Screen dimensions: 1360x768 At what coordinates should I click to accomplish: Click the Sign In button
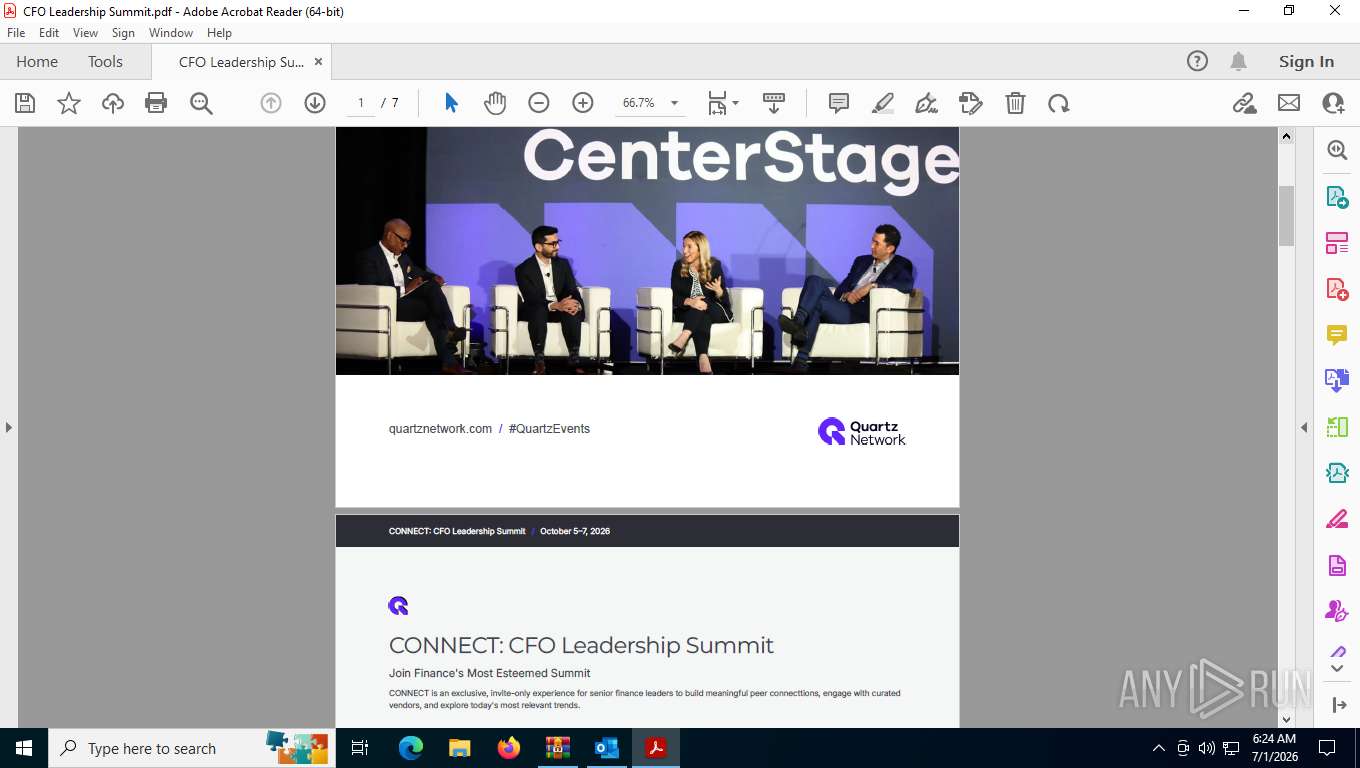coord(1306,62)
